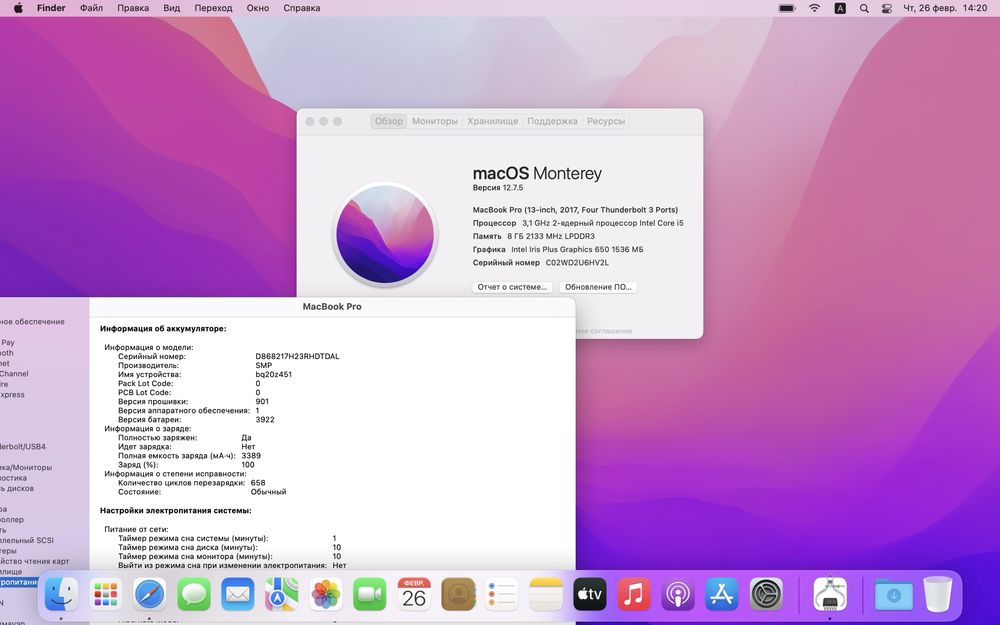The height and width of the screenshot is (625, 1000).
Task: Open the Файл menu
Action: pyautogui.click(x=91, y=8)
